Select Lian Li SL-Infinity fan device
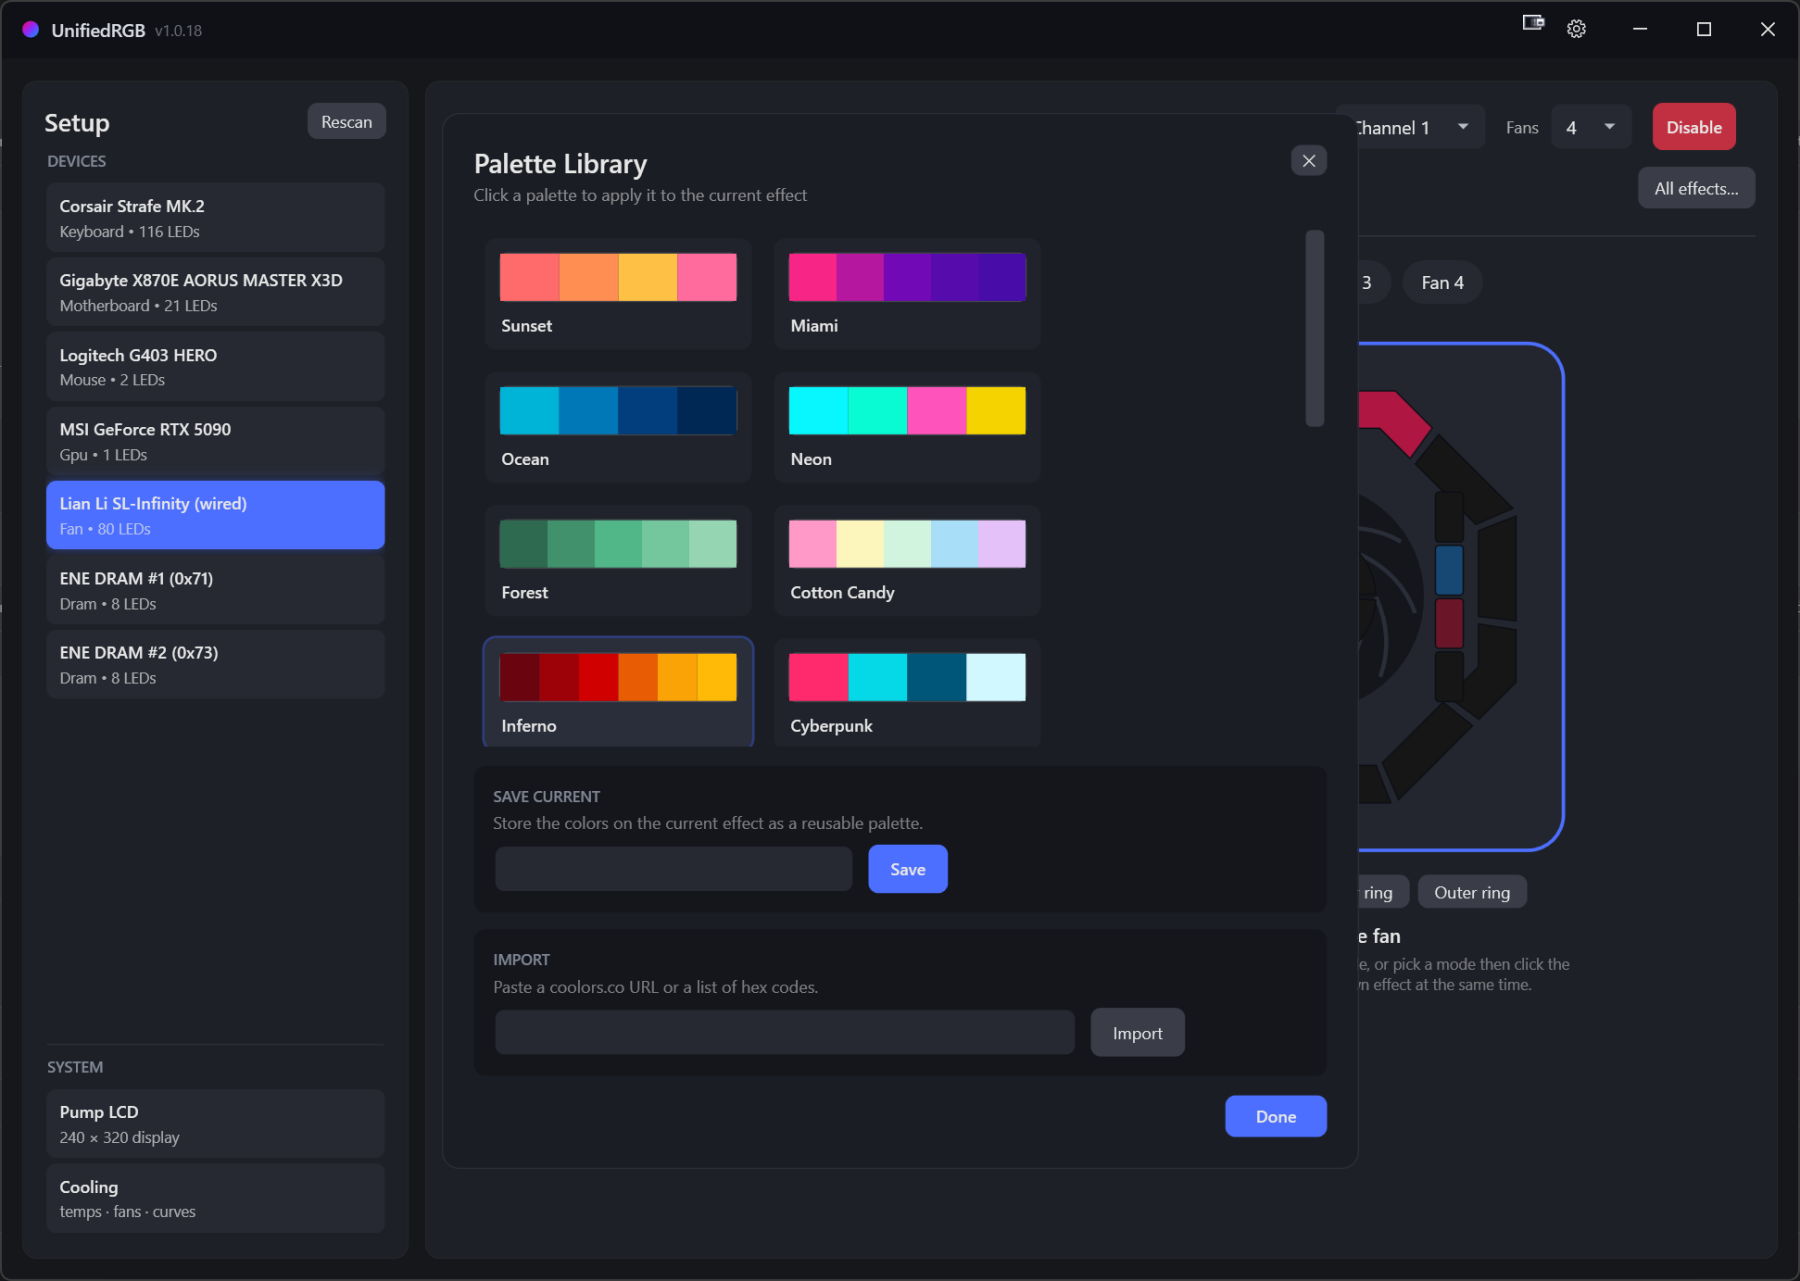 215,515
